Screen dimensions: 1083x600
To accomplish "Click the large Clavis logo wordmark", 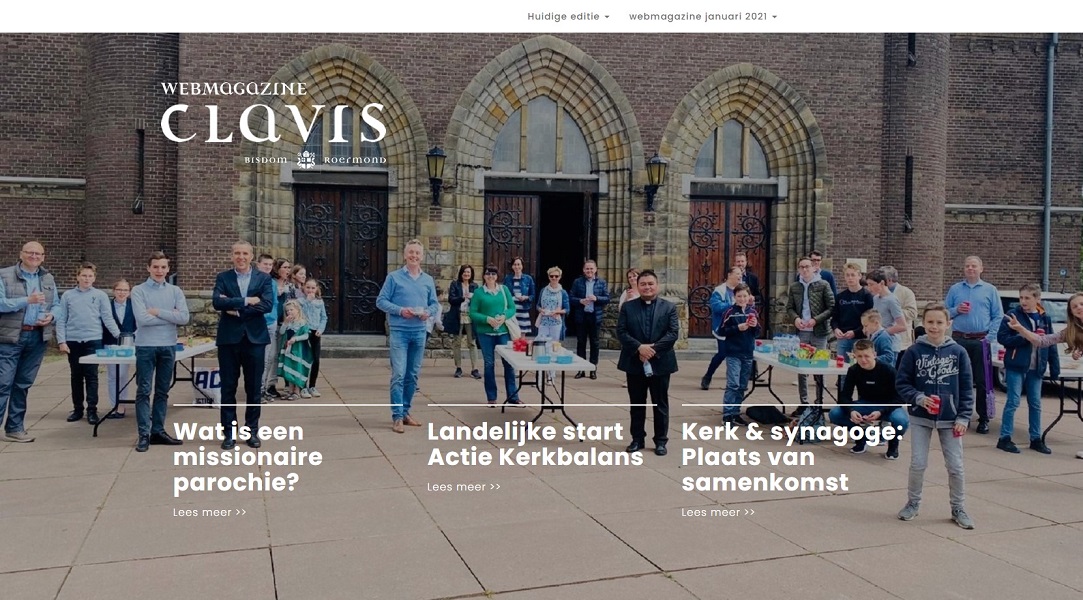I will [x=274, y=123].
